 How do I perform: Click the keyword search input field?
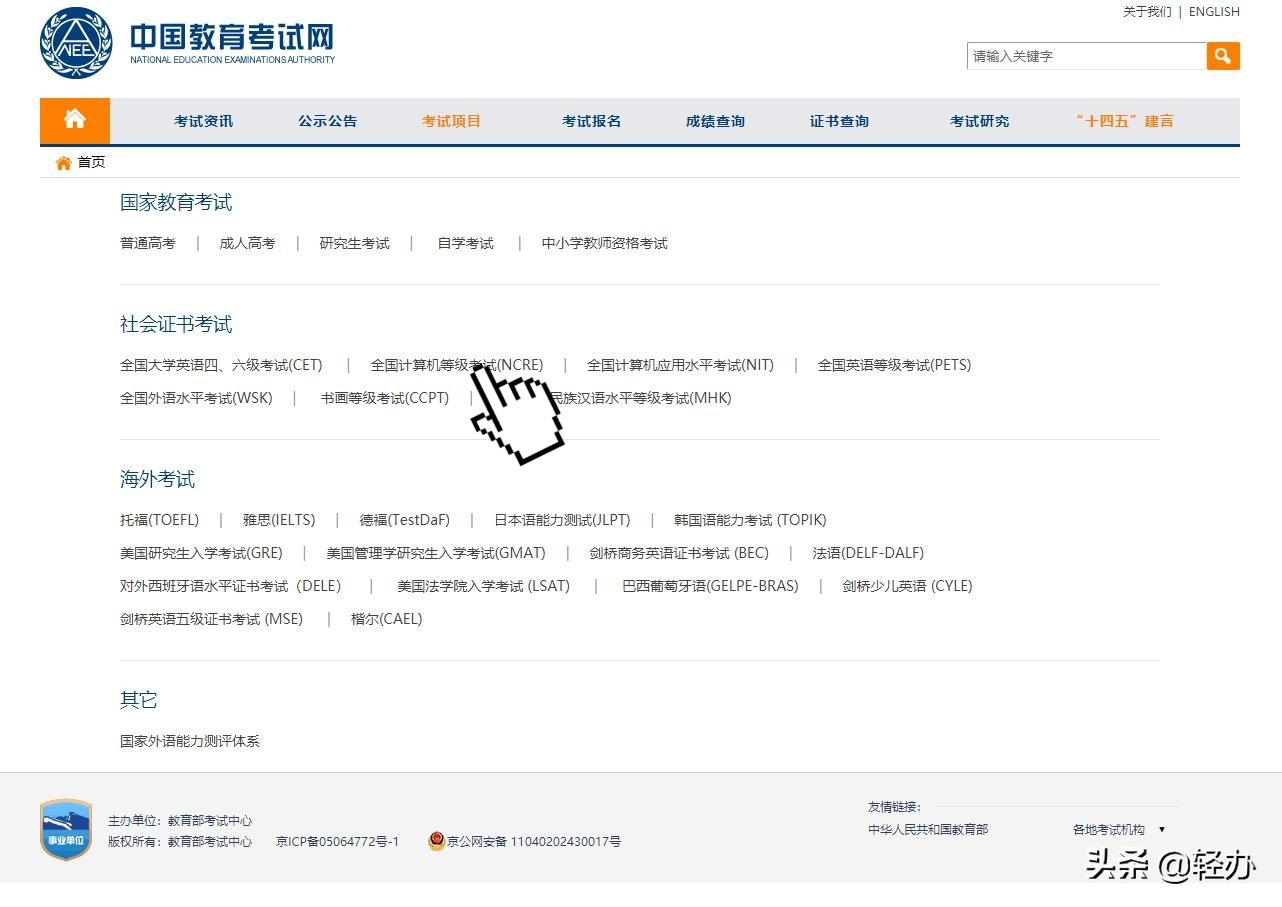point(1087,56)
